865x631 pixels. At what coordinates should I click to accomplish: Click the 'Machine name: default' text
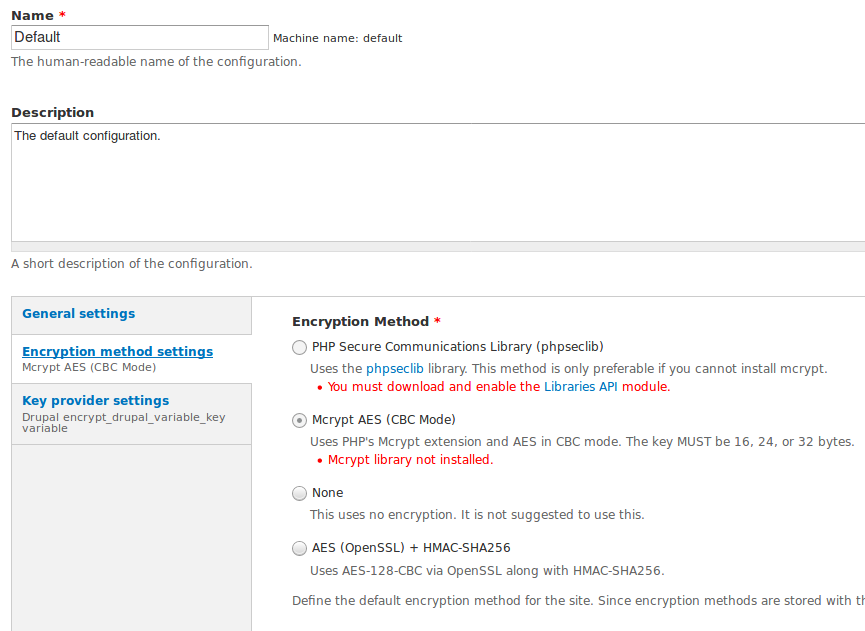[338, 38]
